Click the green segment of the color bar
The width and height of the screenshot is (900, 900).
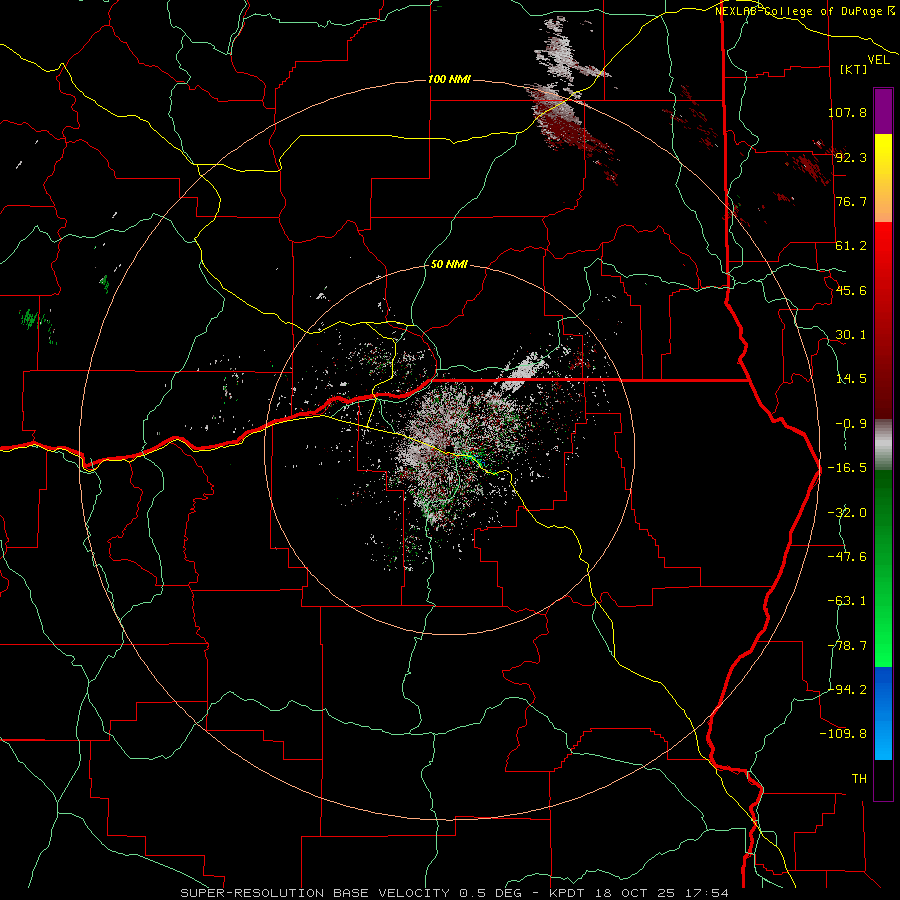click(883, 568)
